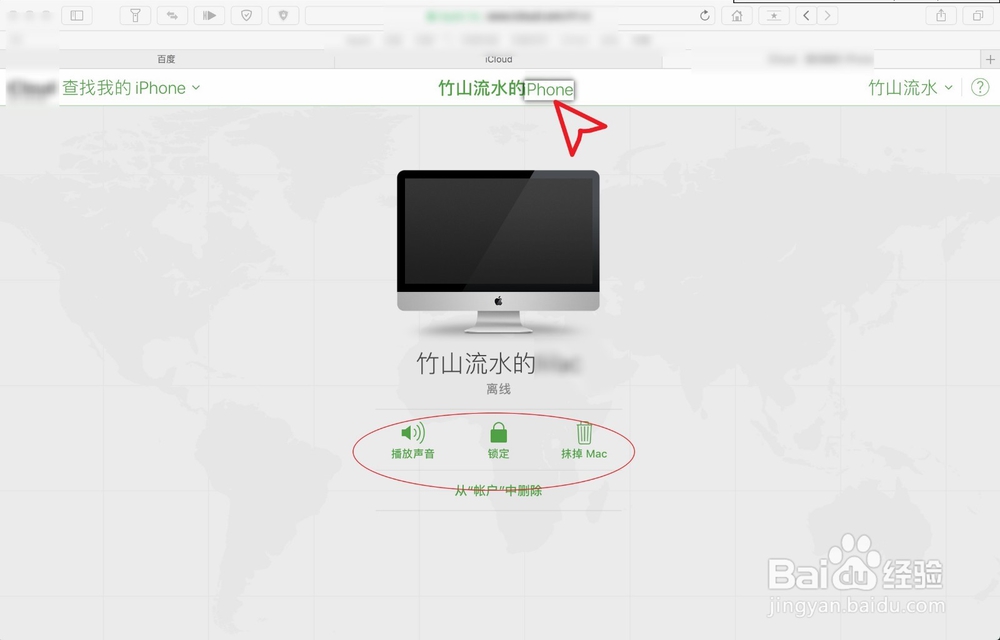Open the help question mark button
Viewport: 1000px width, 640px height.
[981, 88]
